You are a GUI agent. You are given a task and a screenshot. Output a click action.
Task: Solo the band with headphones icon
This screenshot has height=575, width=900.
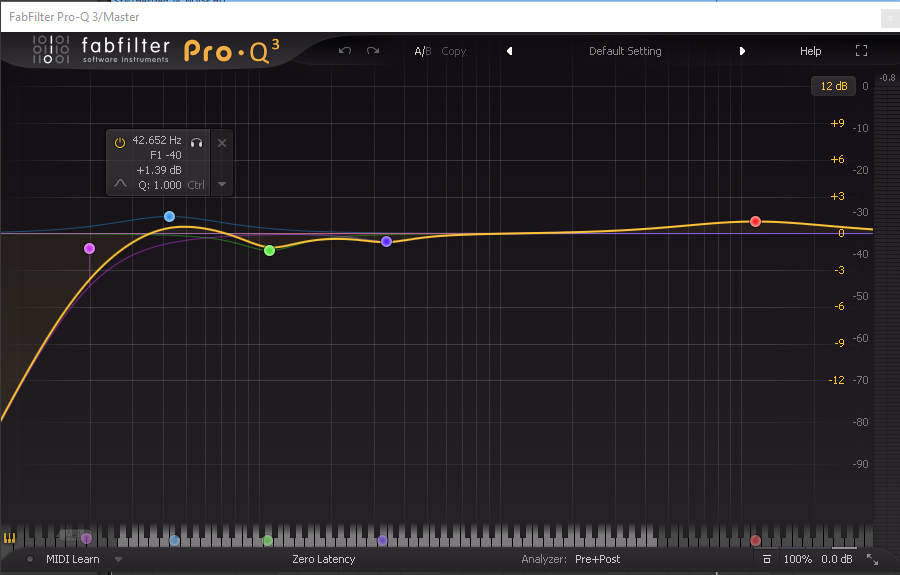197,142
